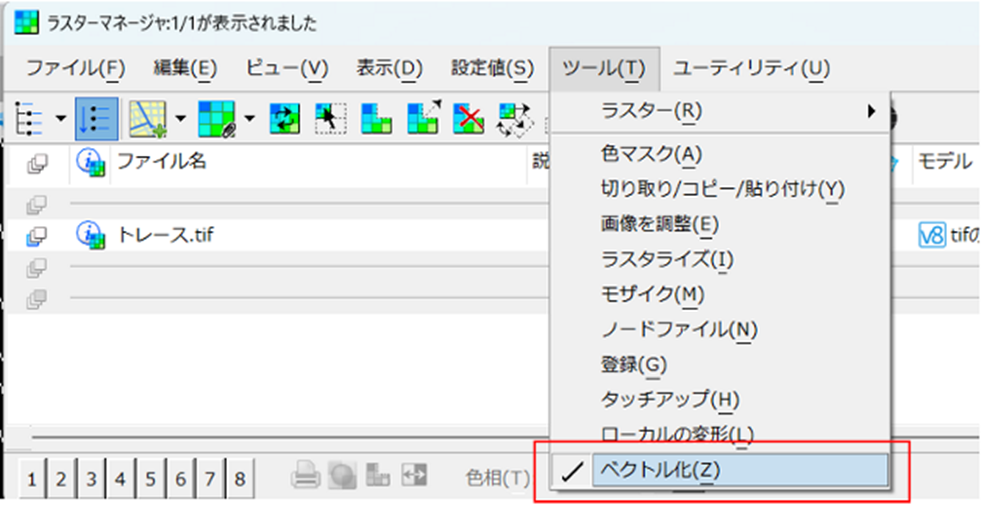The width and height of the screenshot is (987, 505).
Task: Open the 設定値(S) menu
Action: [x=492, y=68]
